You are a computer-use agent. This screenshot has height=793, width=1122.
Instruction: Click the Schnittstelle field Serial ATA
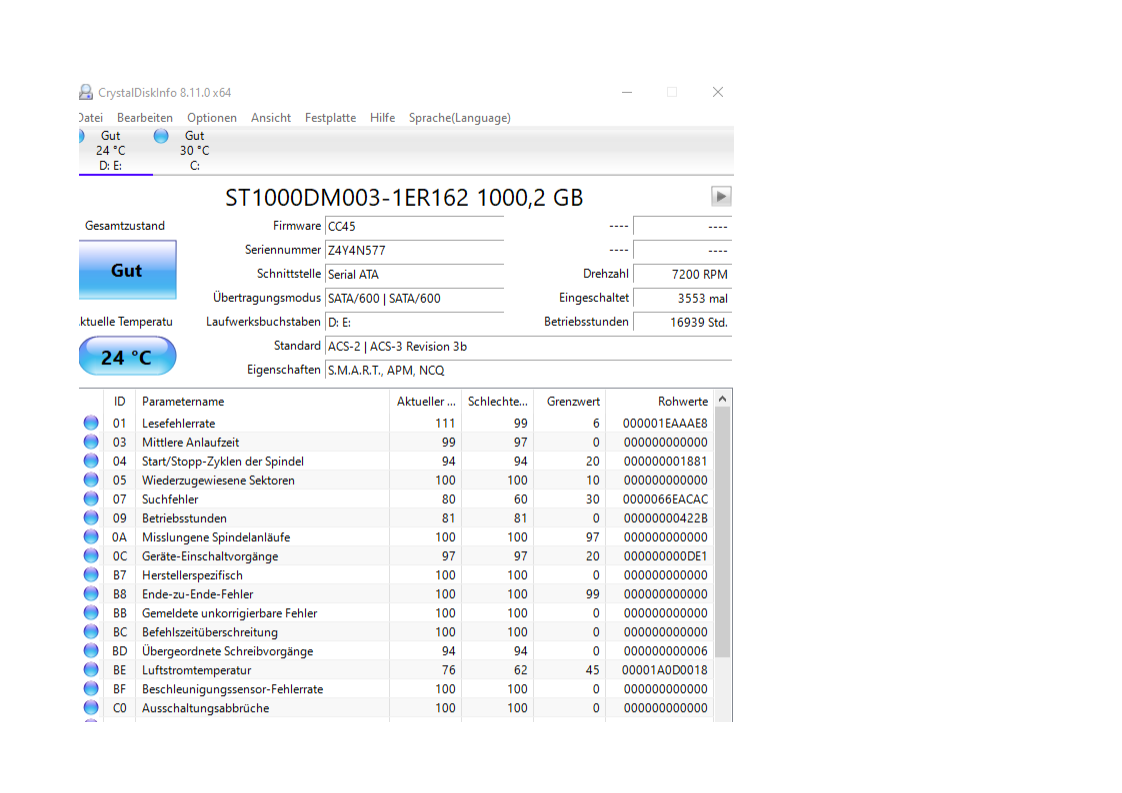pyautogui.click(x=414, y=274)
